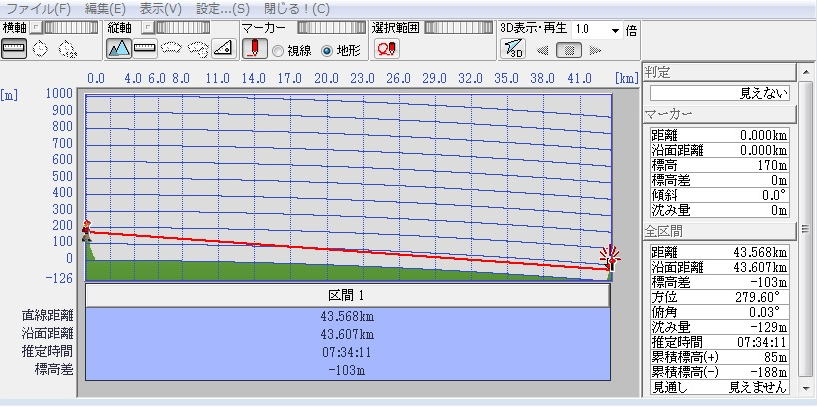Select the vertical axis double cloud outline icon
The width and height of the screenshot is (817, 407).
pyautogui.click(x=198, y=48)
